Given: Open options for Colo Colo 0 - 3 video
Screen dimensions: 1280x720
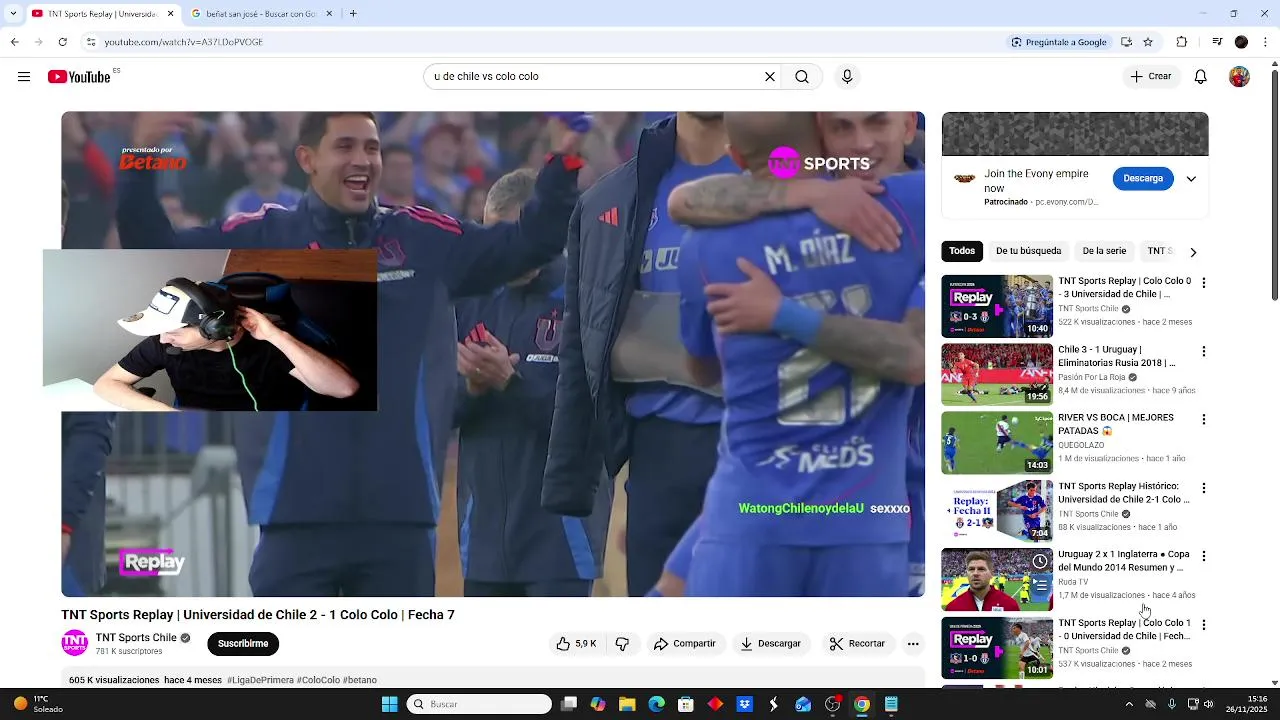Looking at the screenshot, I should click(1204, 283).
